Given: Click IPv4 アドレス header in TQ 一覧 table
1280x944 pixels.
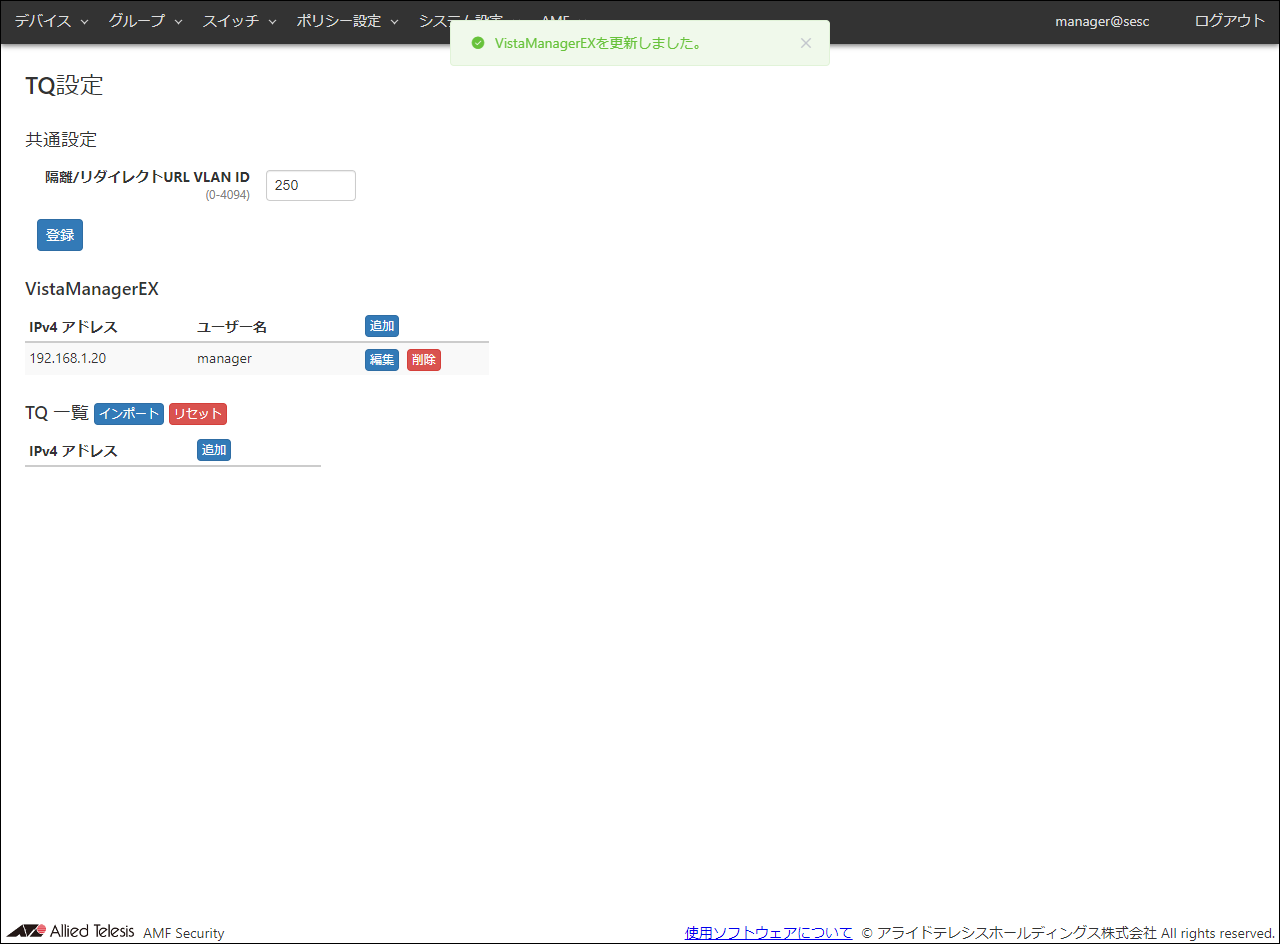Looking at the screenshot, I should tap(73, 451).
